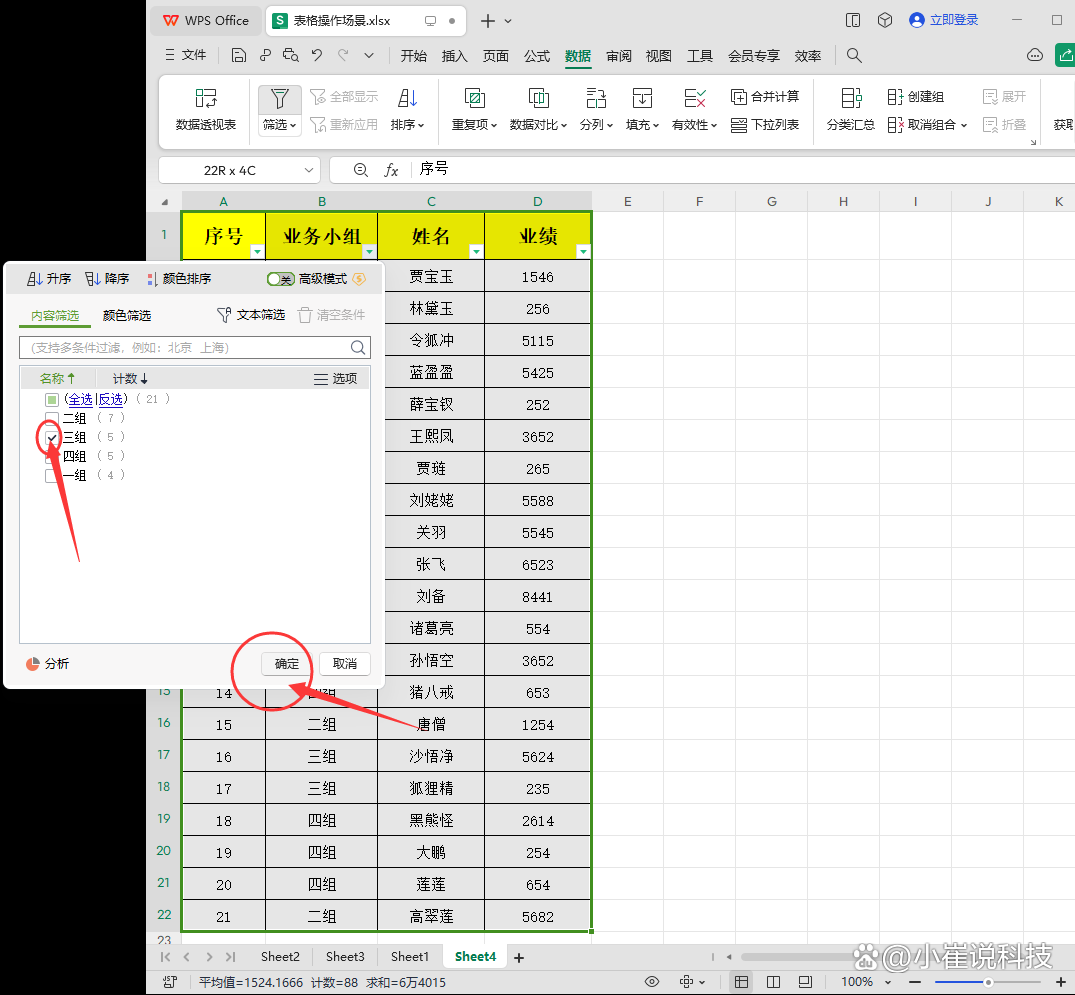Image resolution: width=1075 pixels, height=995 pixels.
Task: Click the Validity (有效性) icon
Action: coord(694,99)
